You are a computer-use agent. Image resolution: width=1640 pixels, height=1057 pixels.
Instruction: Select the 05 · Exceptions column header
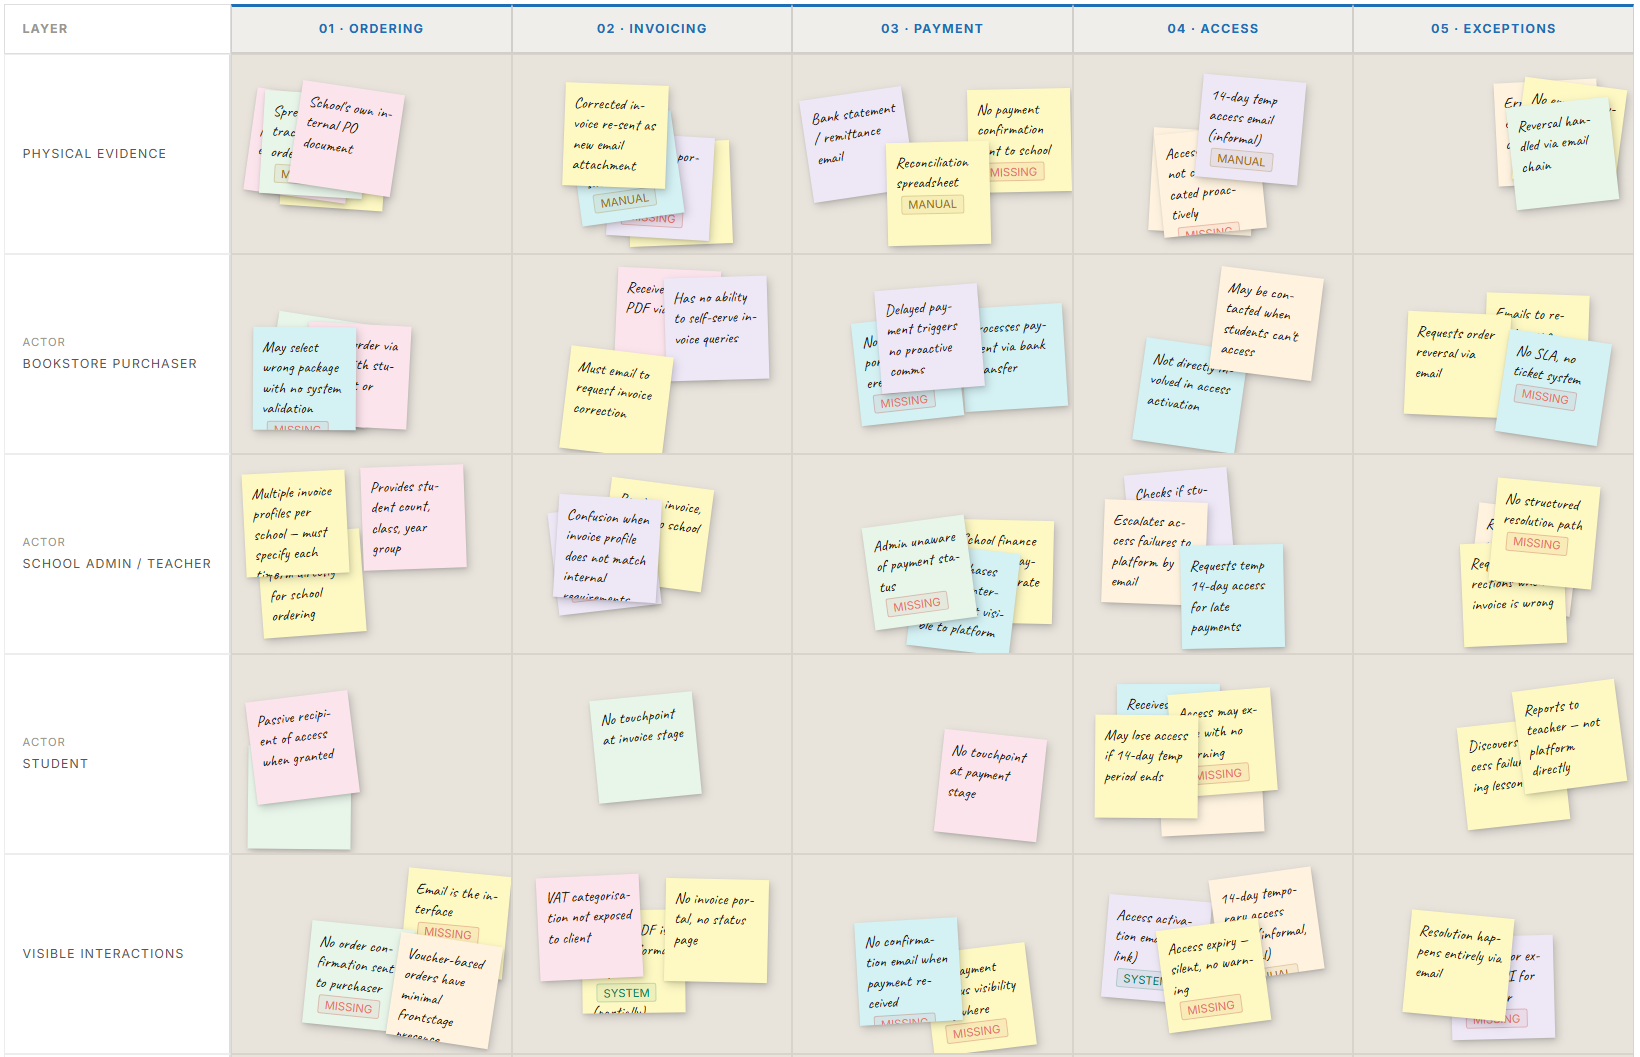1493,29
